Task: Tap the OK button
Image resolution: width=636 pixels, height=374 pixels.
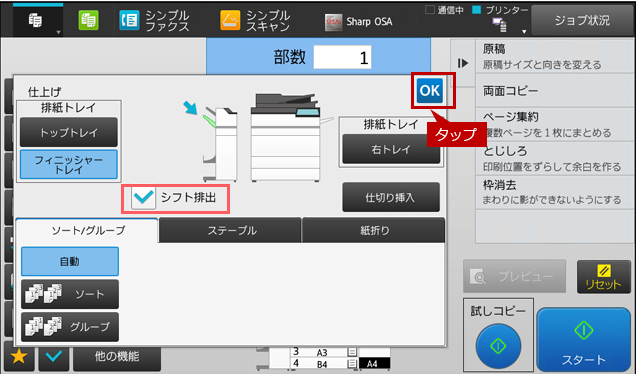Action: point(430,90)
